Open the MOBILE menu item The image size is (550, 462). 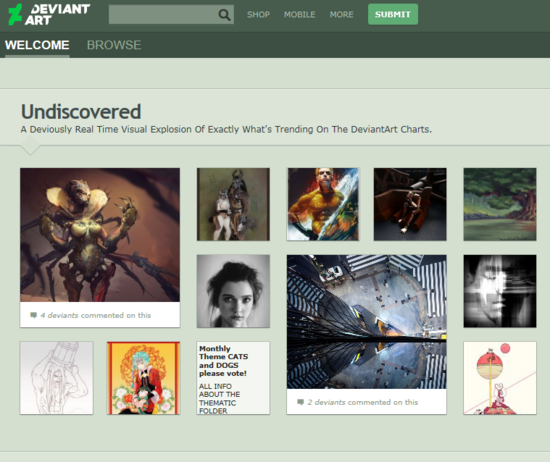pyautogui.click(x=300, y=15)
